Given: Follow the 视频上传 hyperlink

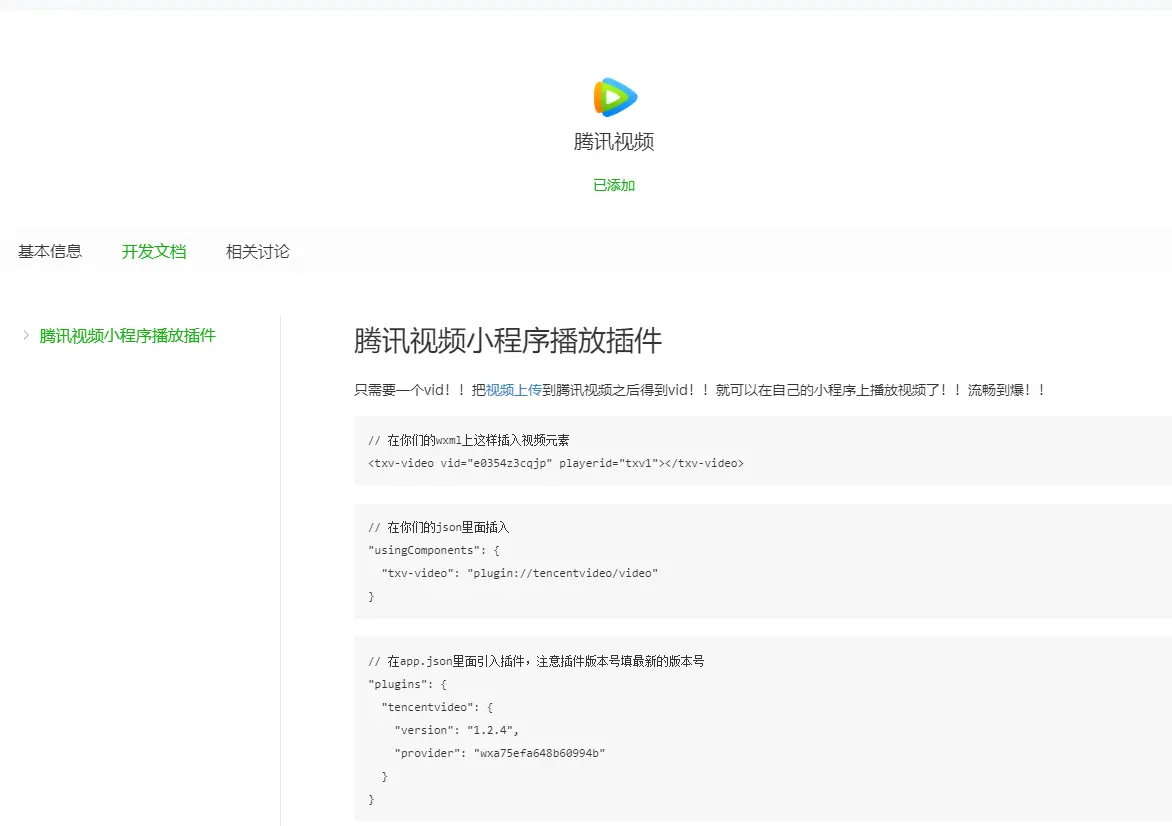Looking at the screenshot, I should pos(513,390).
